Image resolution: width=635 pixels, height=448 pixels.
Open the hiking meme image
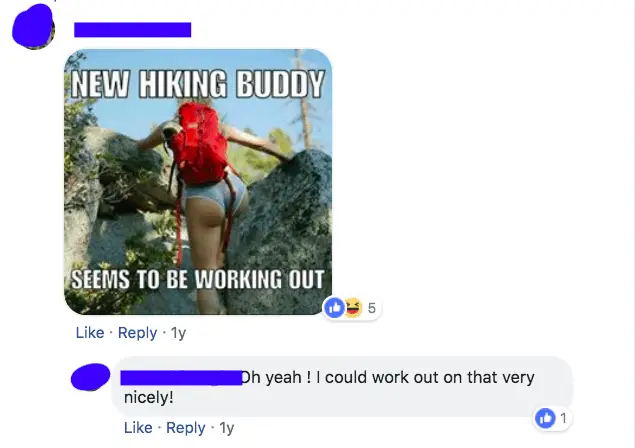coord(198,181)
